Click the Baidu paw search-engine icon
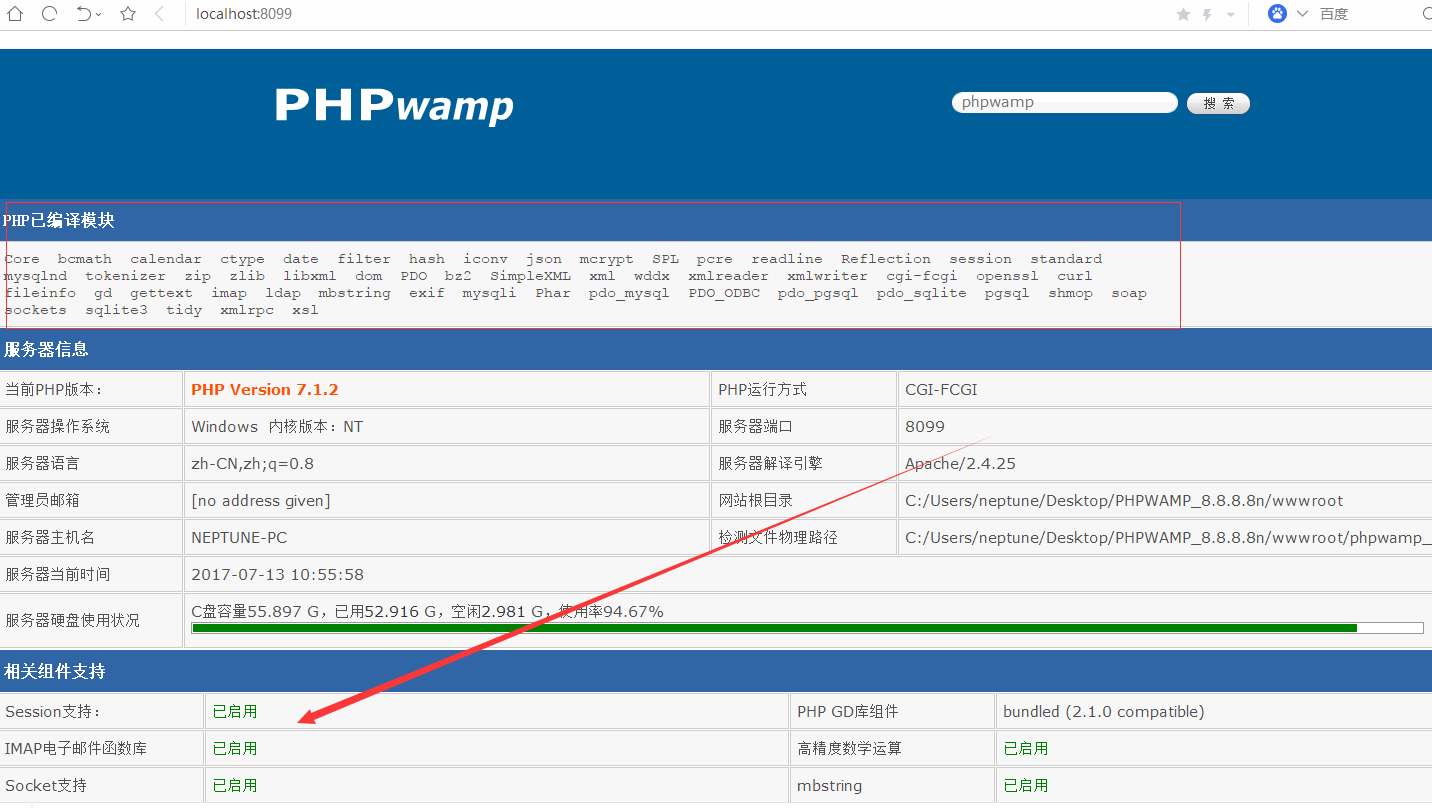The width and height of the screenshot is (1432, 808). (x=1277, y=14)
